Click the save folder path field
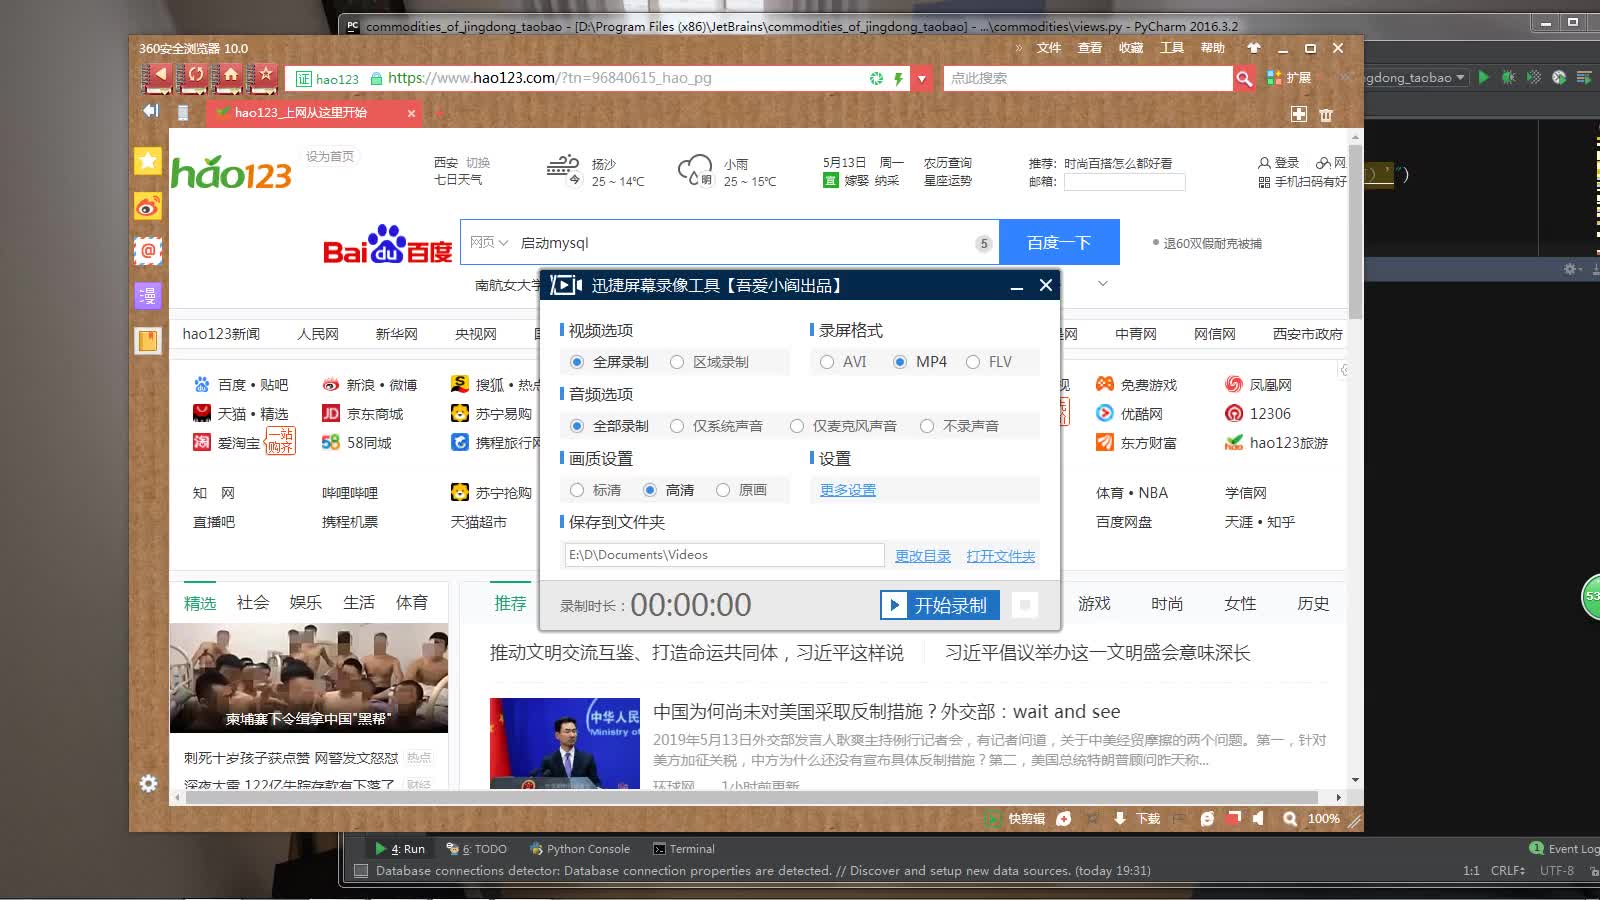1600x900 pixels. [724, 555]
